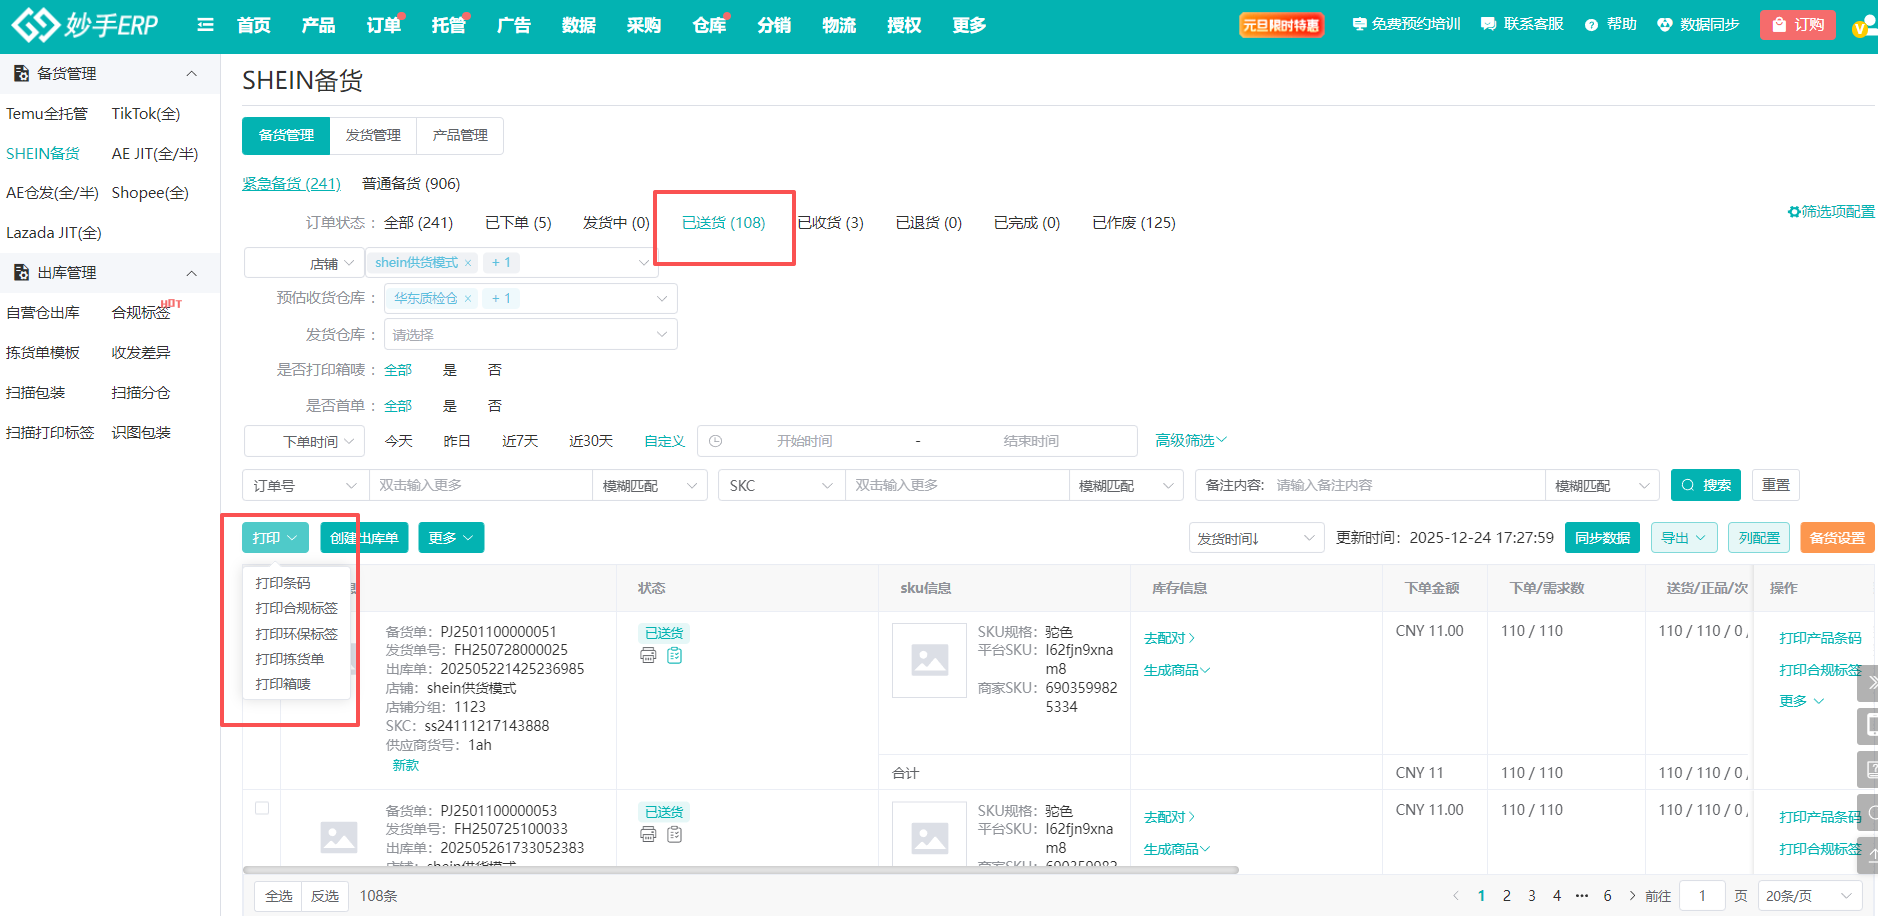Click the teal clipboard icon in first row

click(675, 656)
